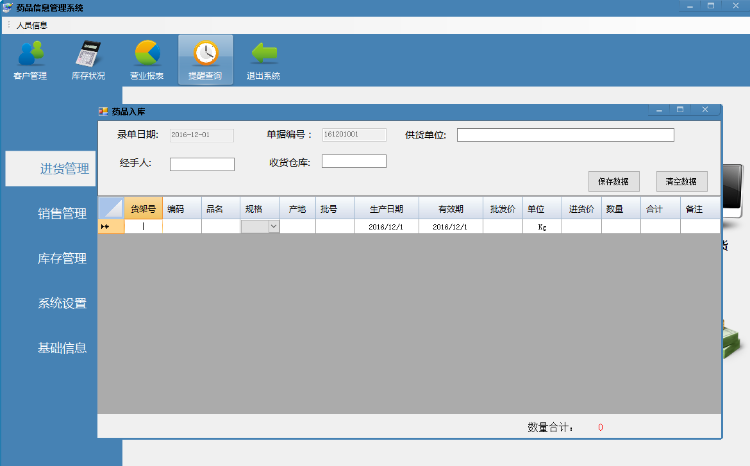This screenshot has width=750, height=466.
Task: Click the grid select-all corner cell
Action: tap(111, 209)
